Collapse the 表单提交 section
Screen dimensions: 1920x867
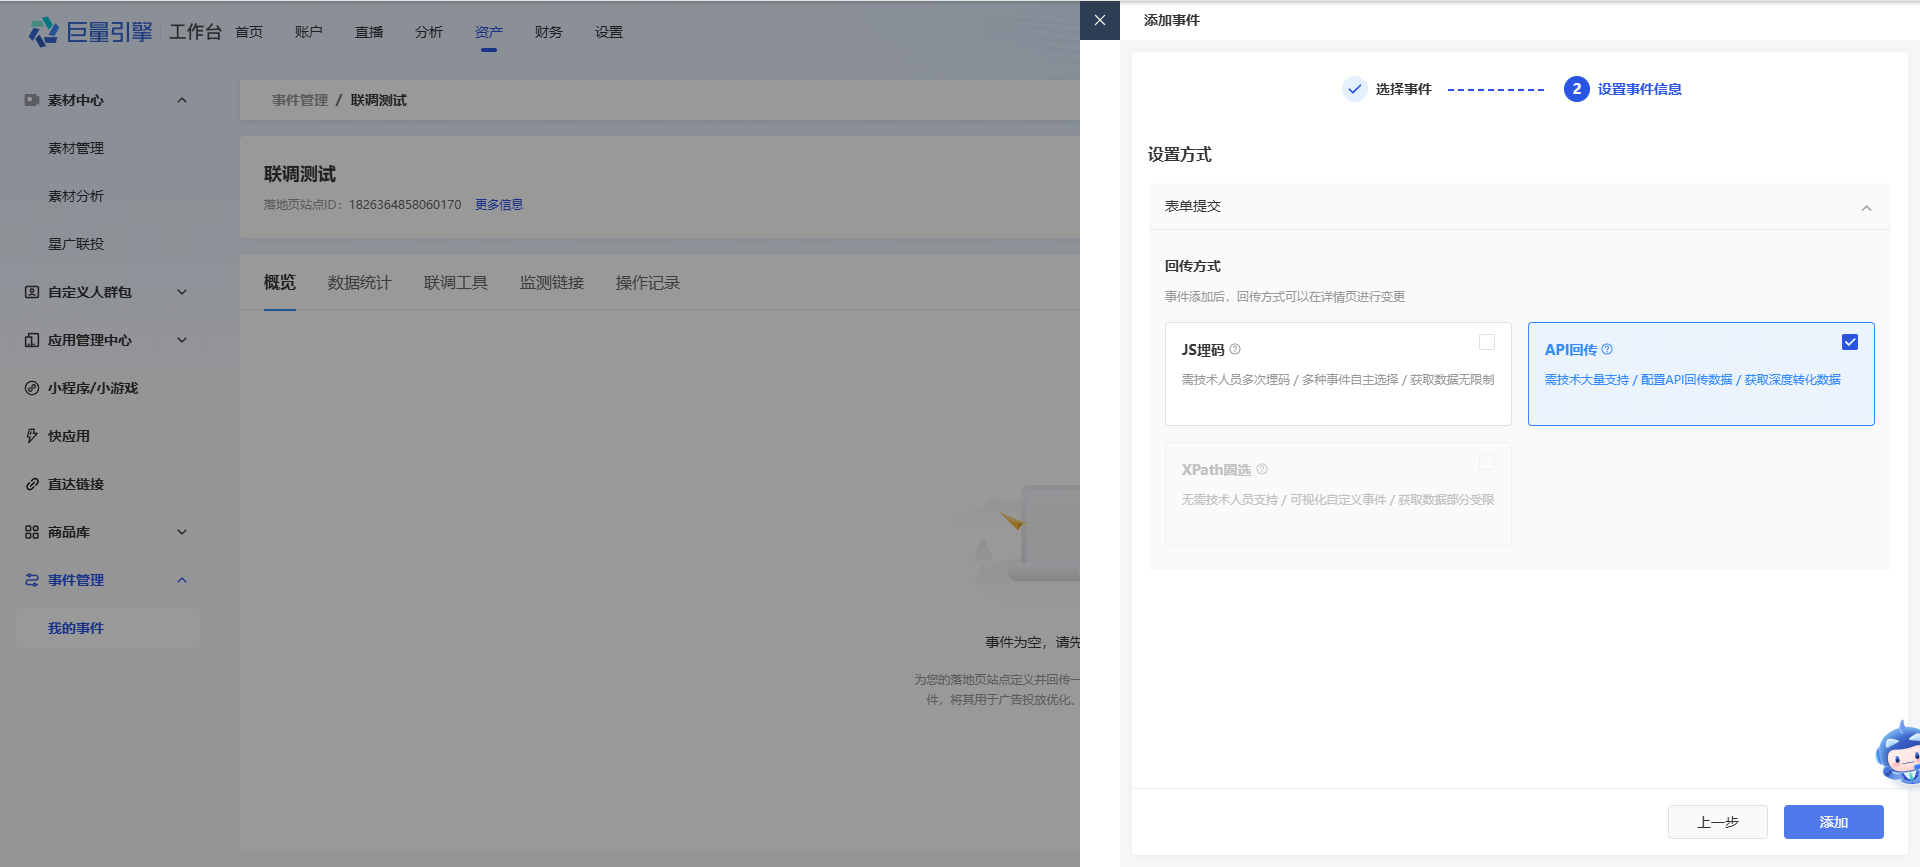tap(1866, 208)
